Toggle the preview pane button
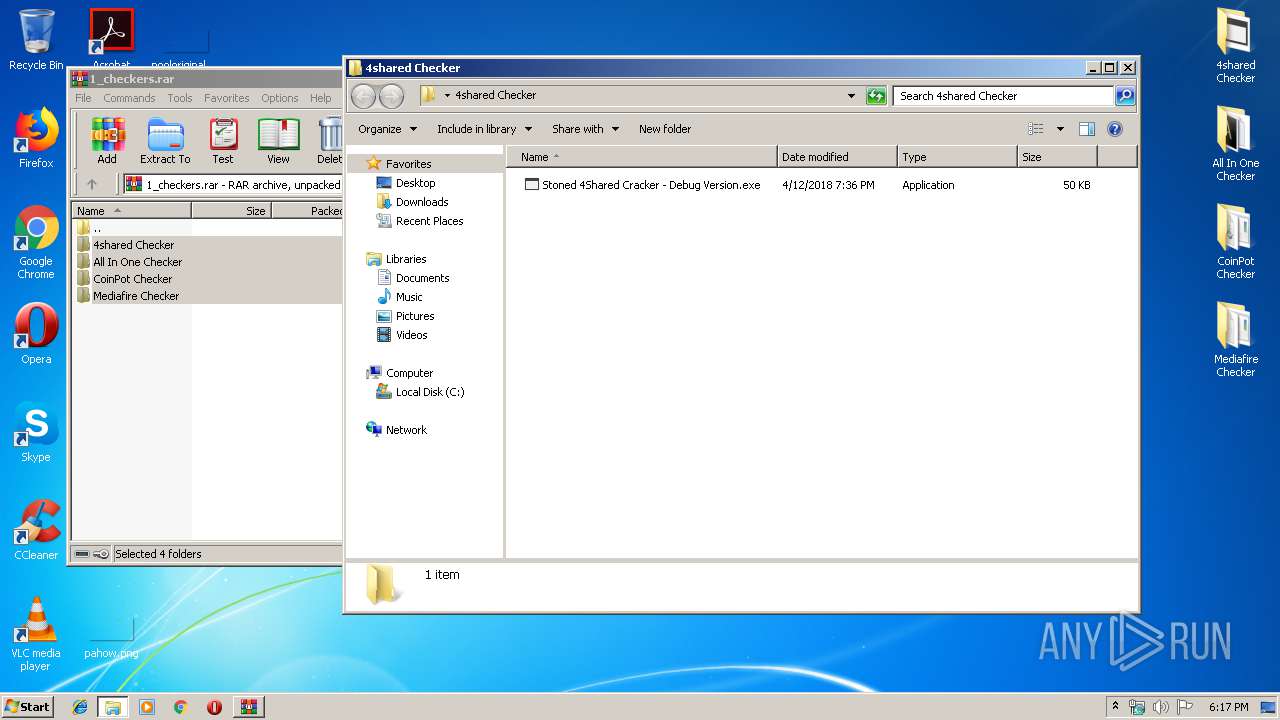This screenshot has height=720, width=1280. pos(1087,129)
